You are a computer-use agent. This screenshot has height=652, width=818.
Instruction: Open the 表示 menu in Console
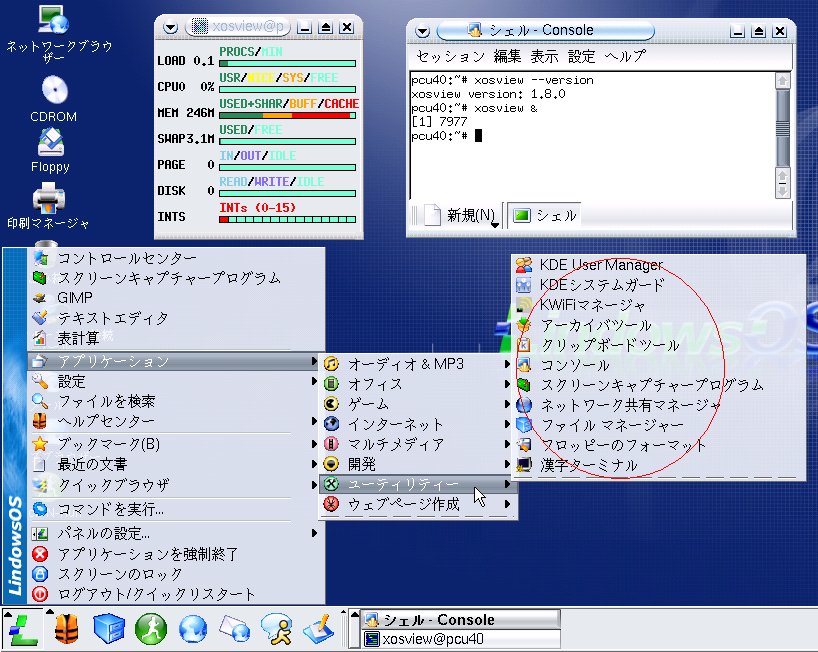[x=544, y=56]
